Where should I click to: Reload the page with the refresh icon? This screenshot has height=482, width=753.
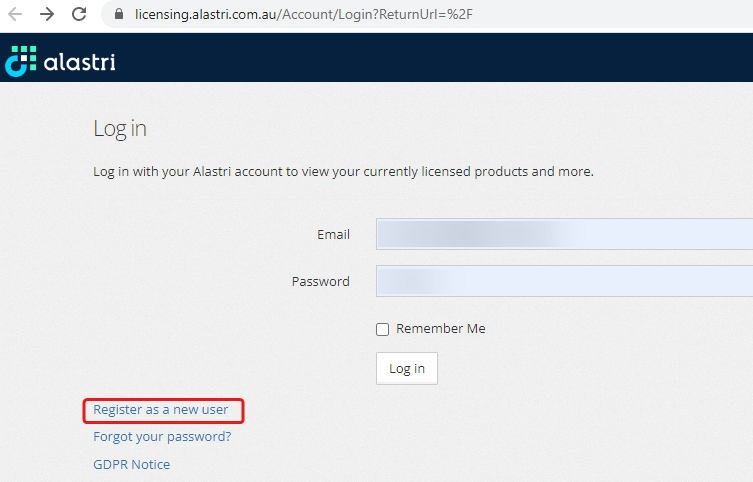[79, 15]
